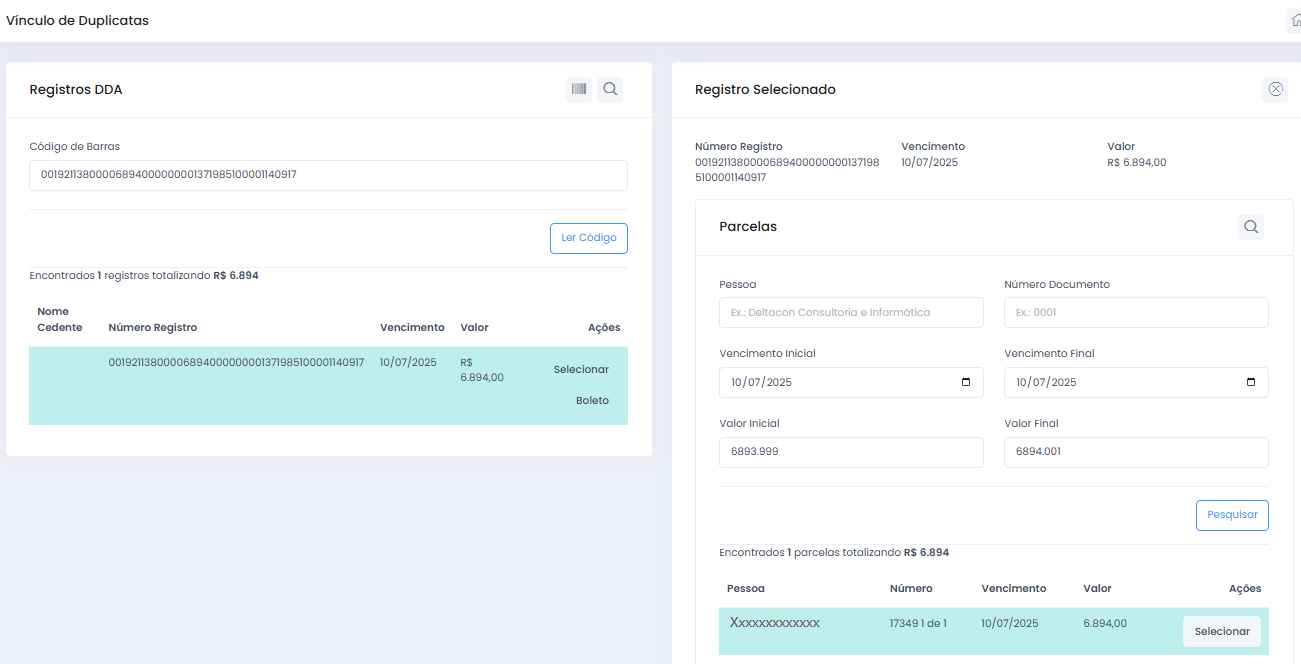Click the Valor Final field
The height and width of the screenshot is (664, 1301).
point(1136,452)
